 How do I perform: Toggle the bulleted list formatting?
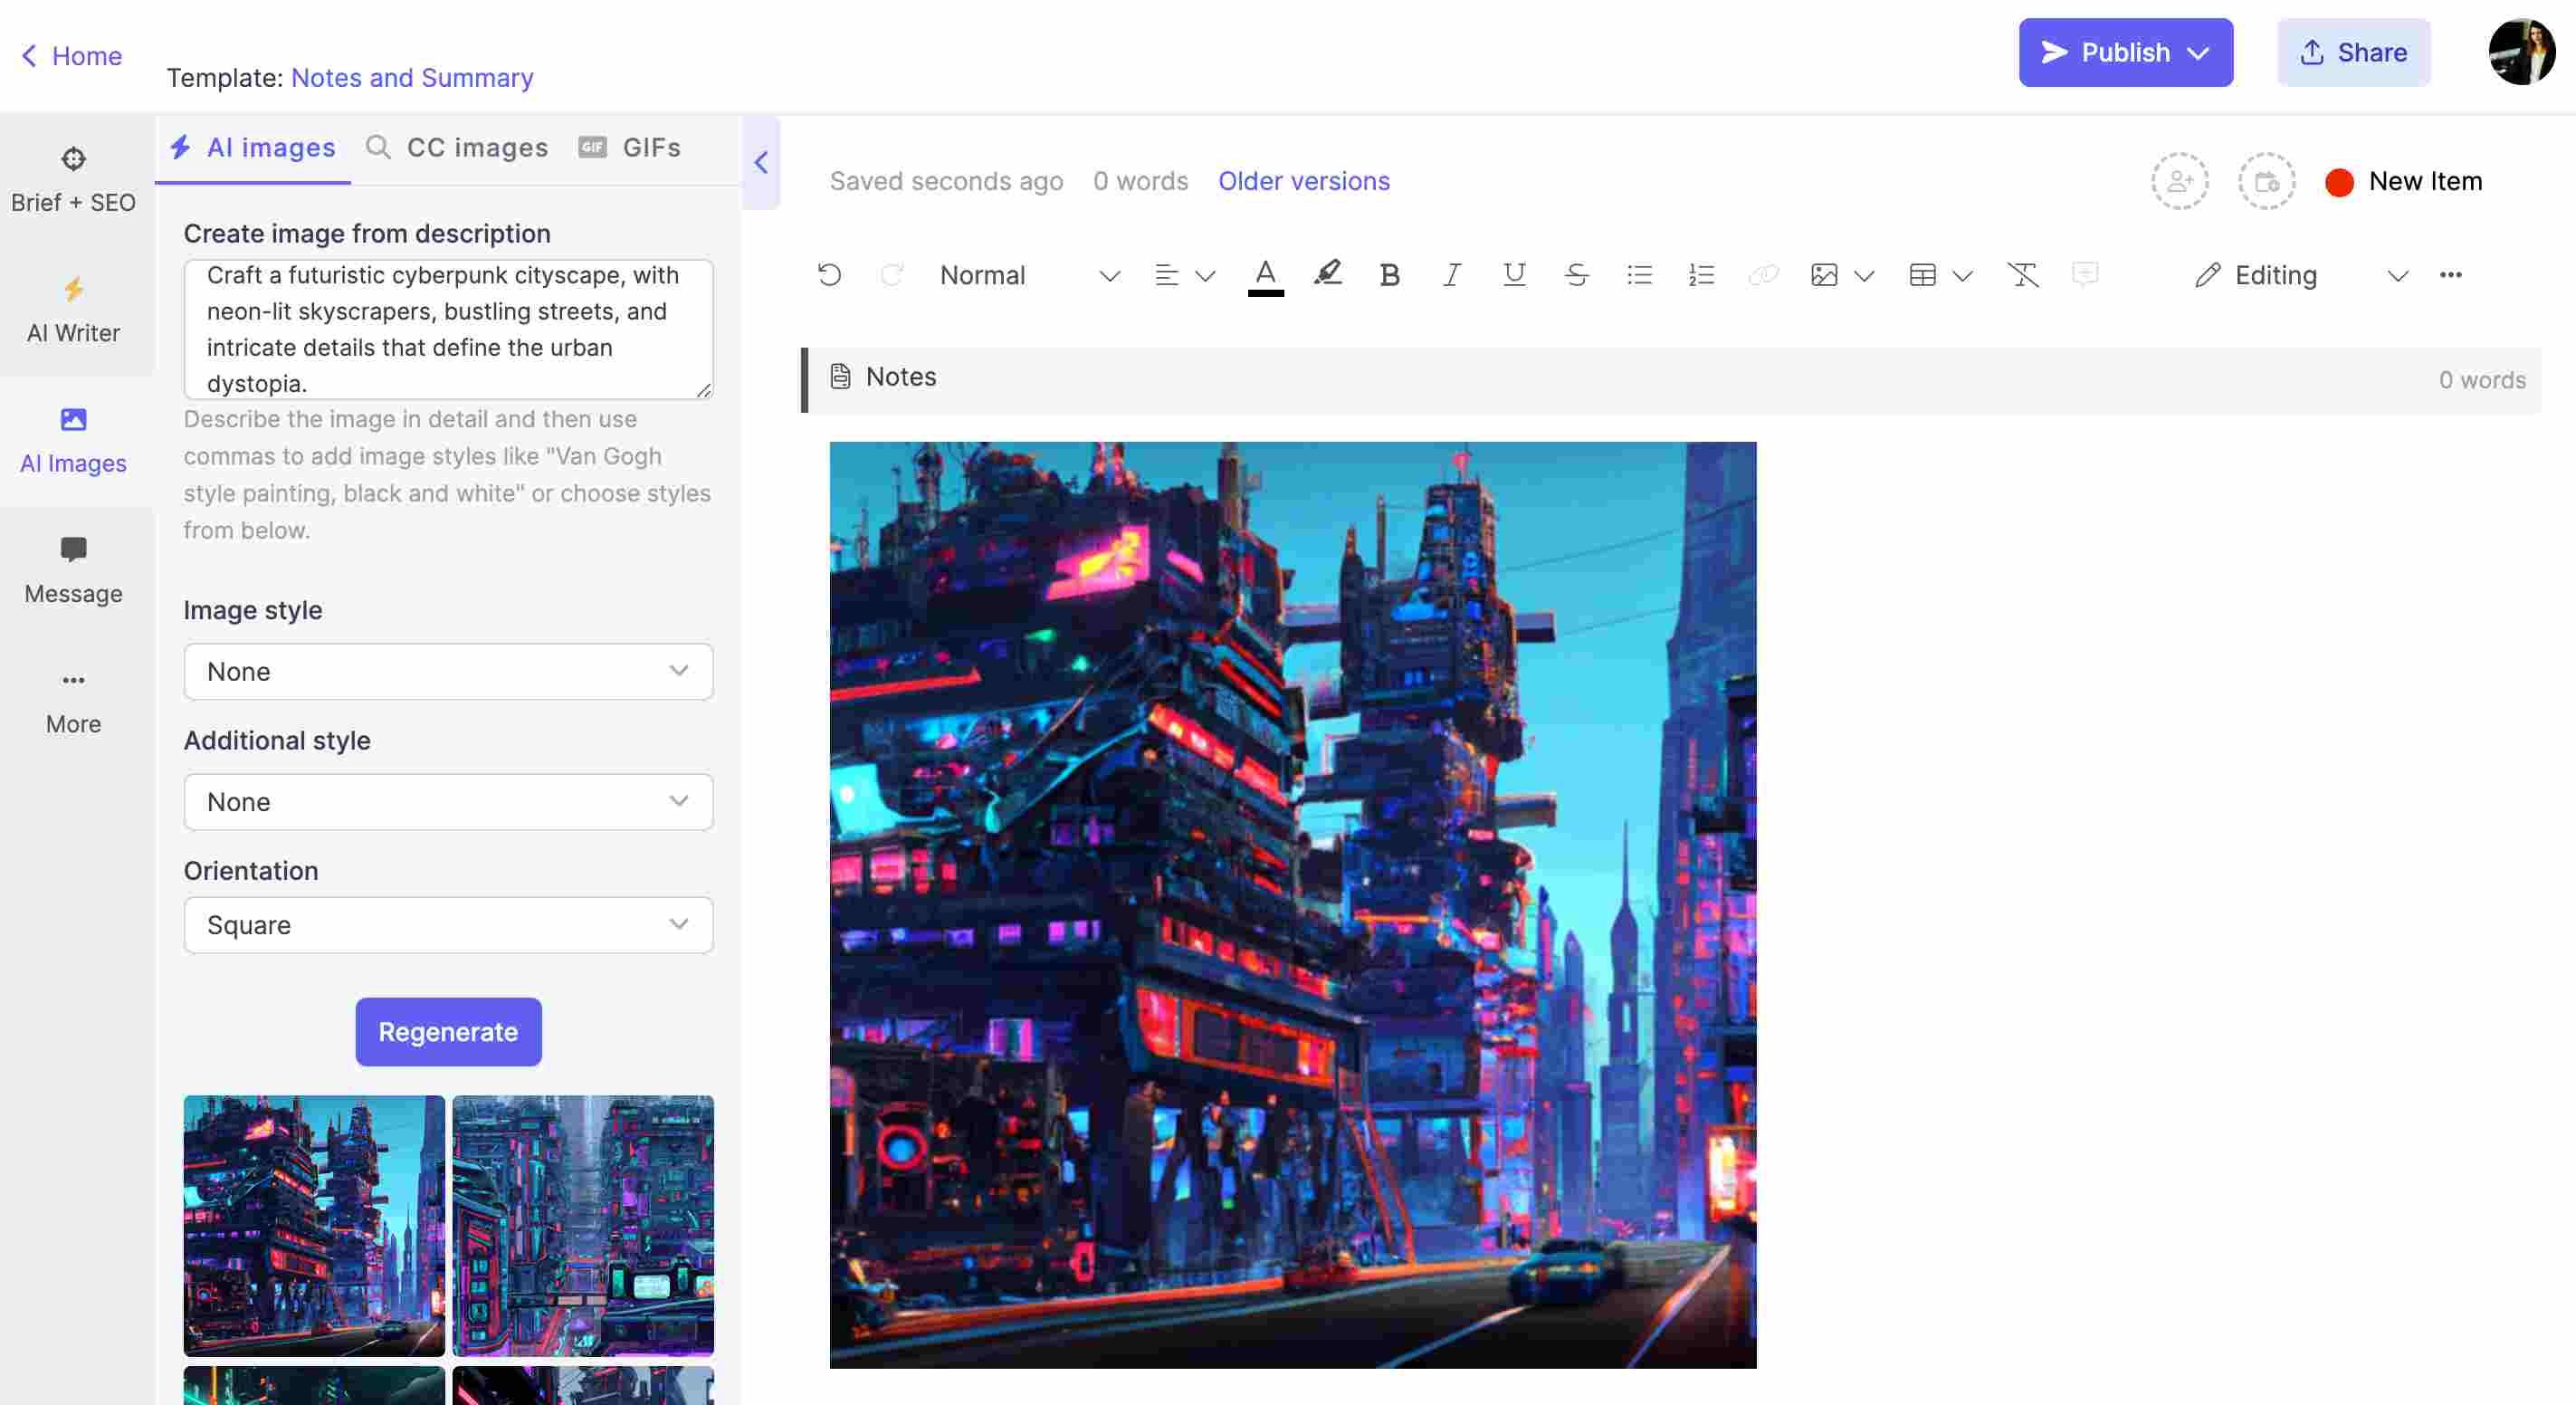1638,275
